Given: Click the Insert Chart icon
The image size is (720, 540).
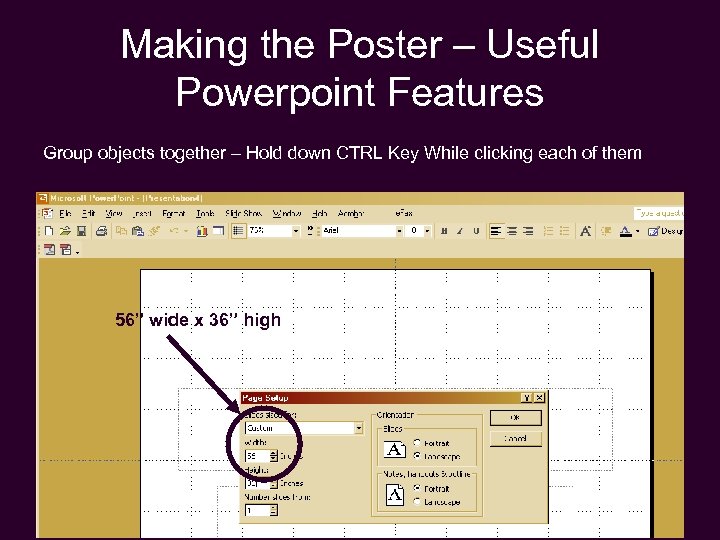Looking at the screenshot, I should click(202, 231).
